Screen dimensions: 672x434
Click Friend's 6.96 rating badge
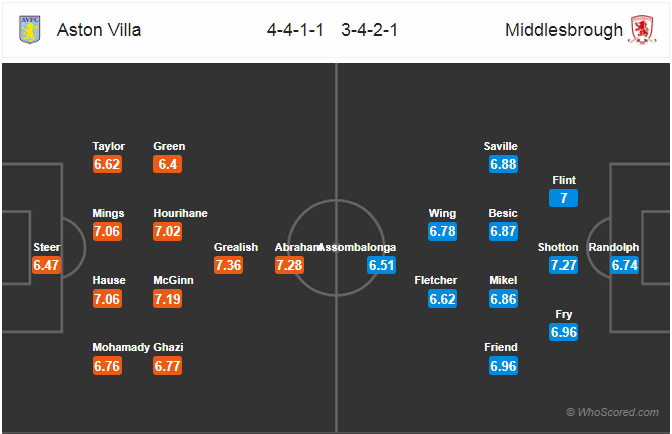pos(503,366)
